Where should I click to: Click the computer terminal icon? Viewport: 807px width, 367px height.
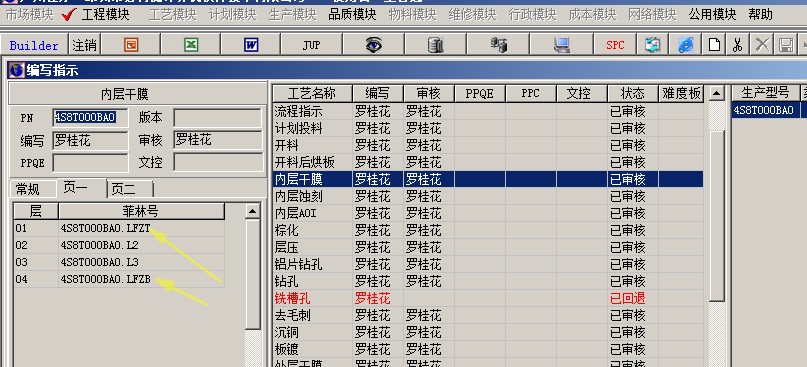pyautogui.click(x=562, y=45)
